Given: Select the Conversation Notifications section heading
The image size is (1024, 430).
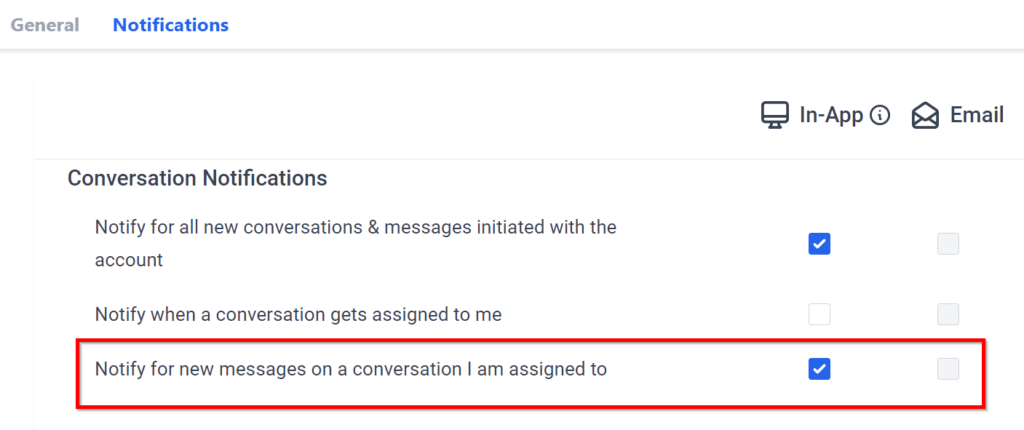Looking at the screenshot, I should pos(197,179).
